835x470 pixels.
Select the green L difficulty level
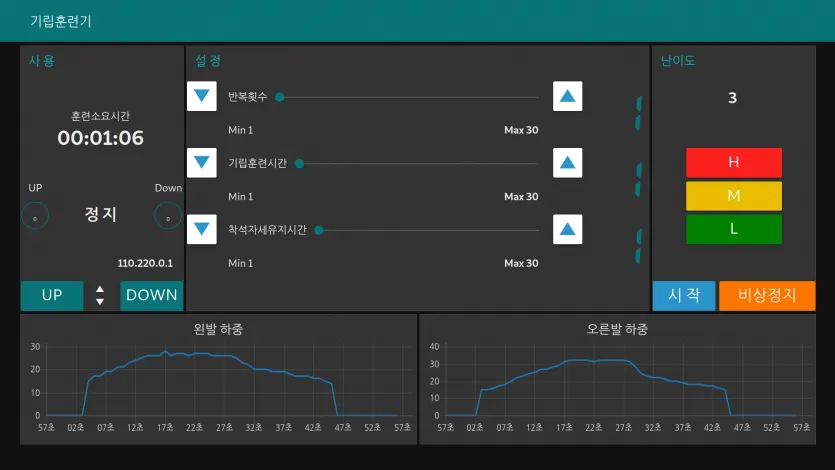click(x=733, y=229)
